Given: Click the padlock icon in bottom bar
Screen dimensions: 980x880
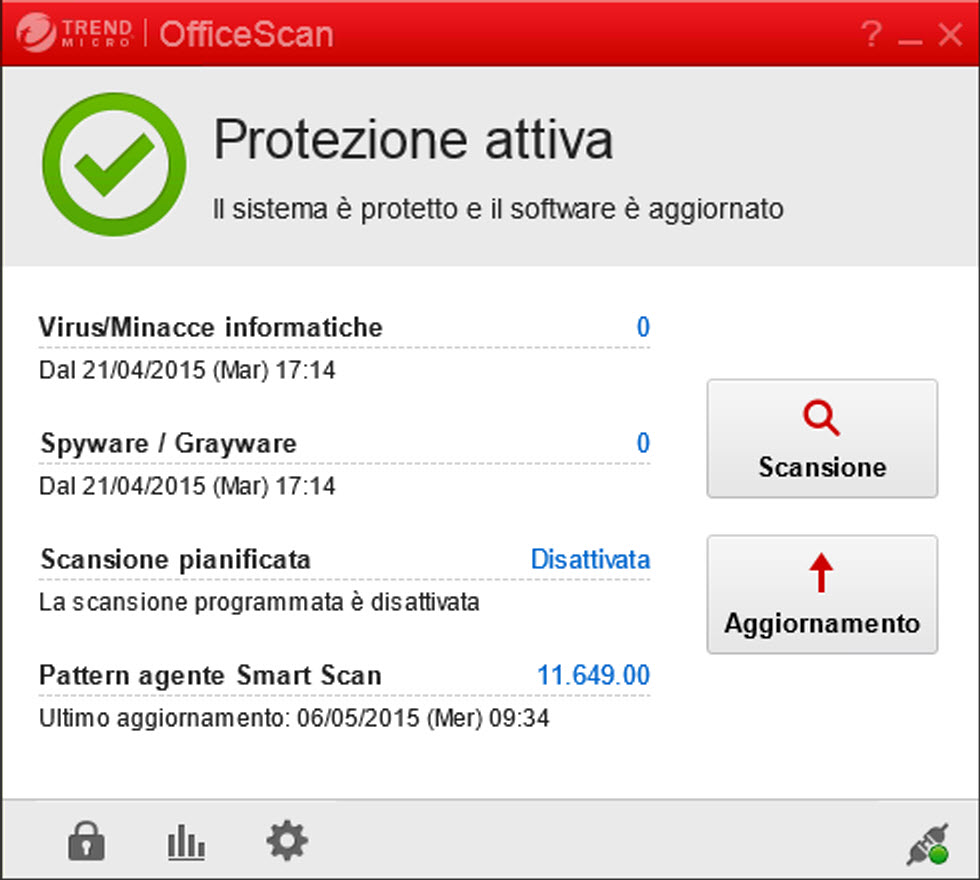Looking at the screenshot, I should pyautogui.click(x=86, y=842).
